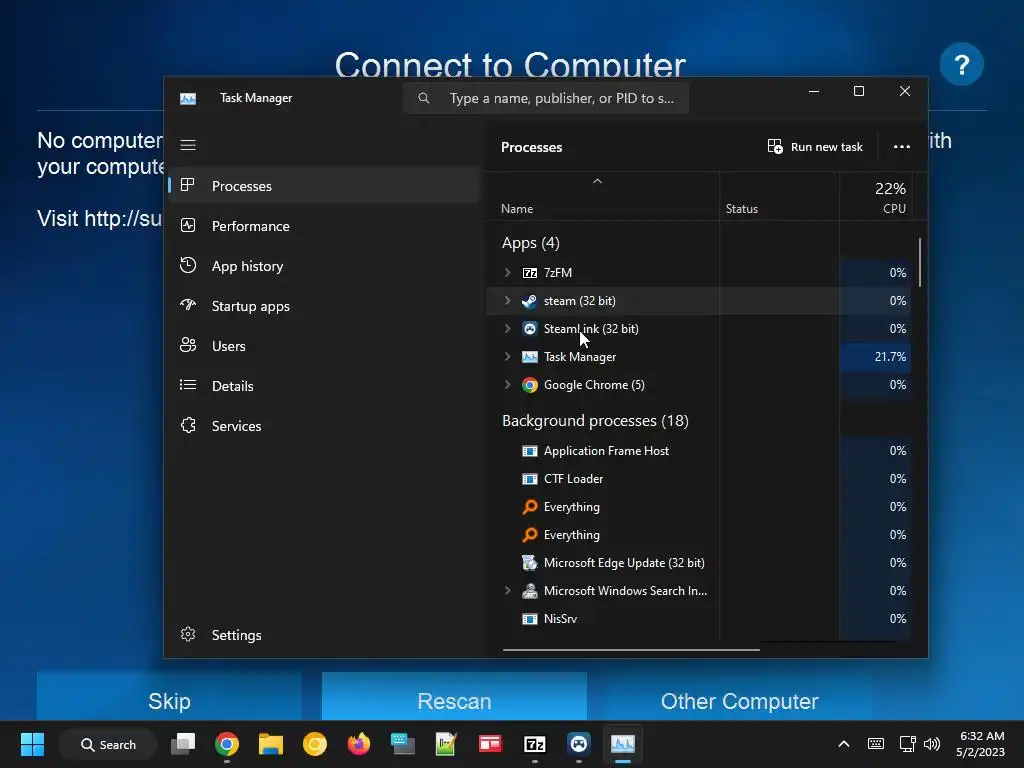The image size is (1024, 768).
Task: Open Task View from the taskbar
Action: (x=183, y=744)
